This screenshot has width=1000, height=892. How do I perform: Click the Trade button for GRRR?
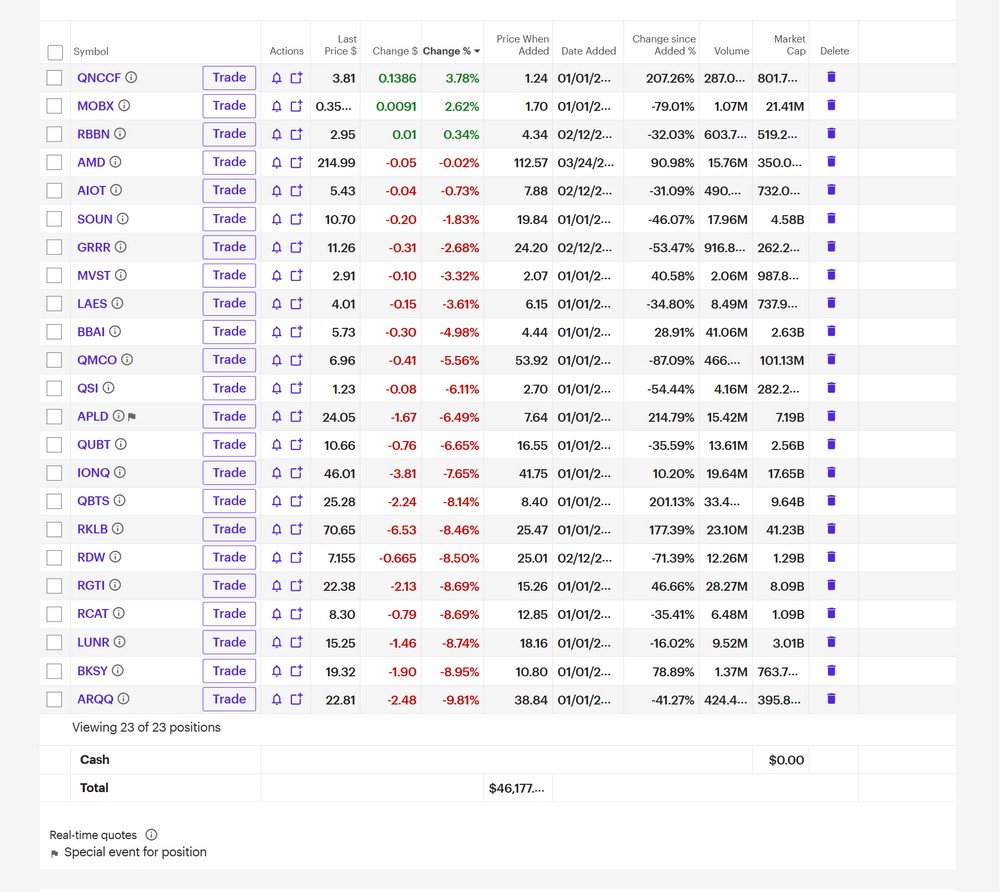point(229,247)
